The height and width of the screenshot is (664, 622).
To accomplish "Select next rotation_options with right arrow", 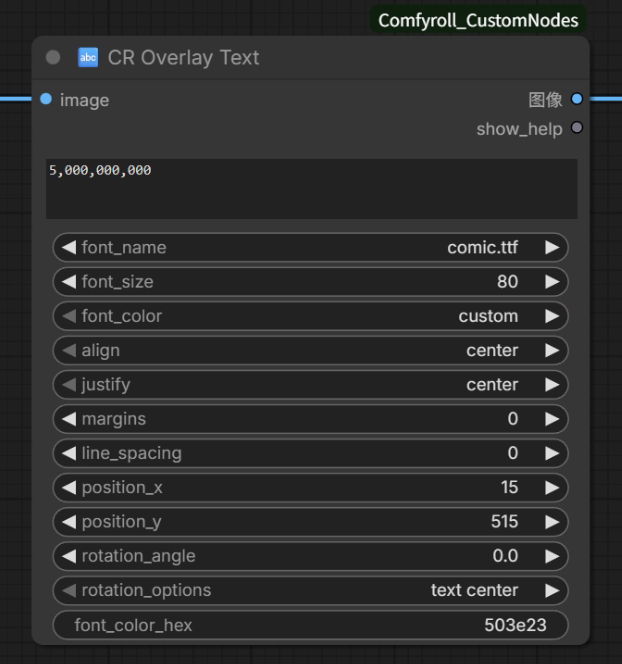I will [x=552, y=590].
